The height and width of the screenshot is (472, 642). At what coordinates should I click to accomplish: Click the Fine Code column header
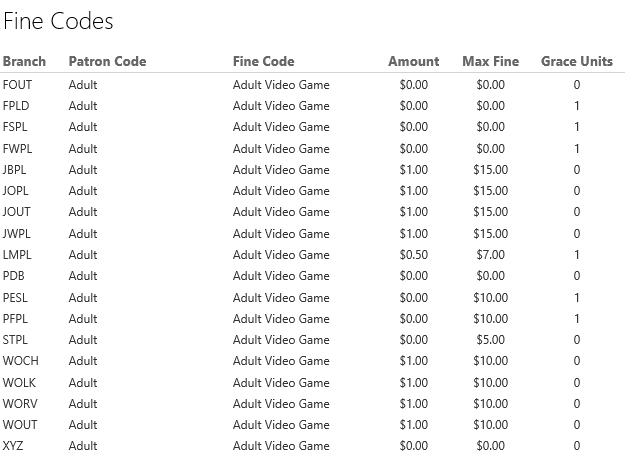[263, 61]
